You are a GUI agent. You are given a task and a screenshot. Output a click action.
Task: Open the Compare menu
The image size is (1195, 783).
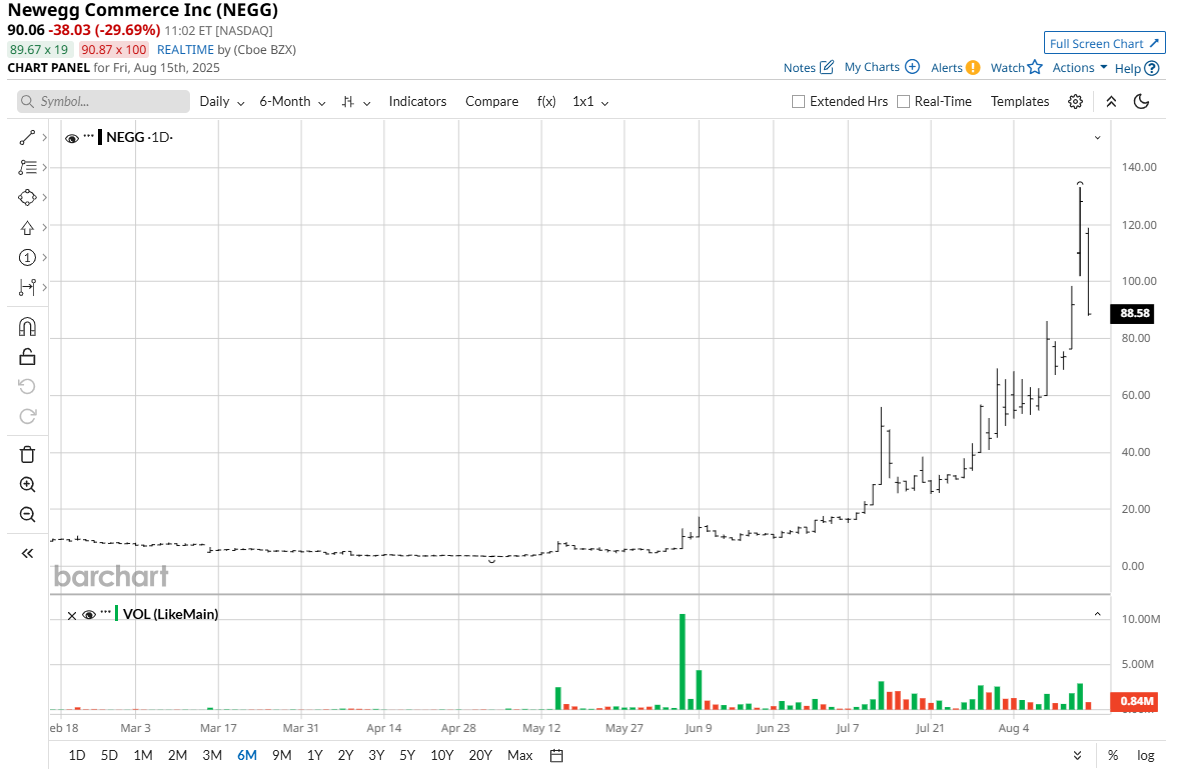click(492, 101)
